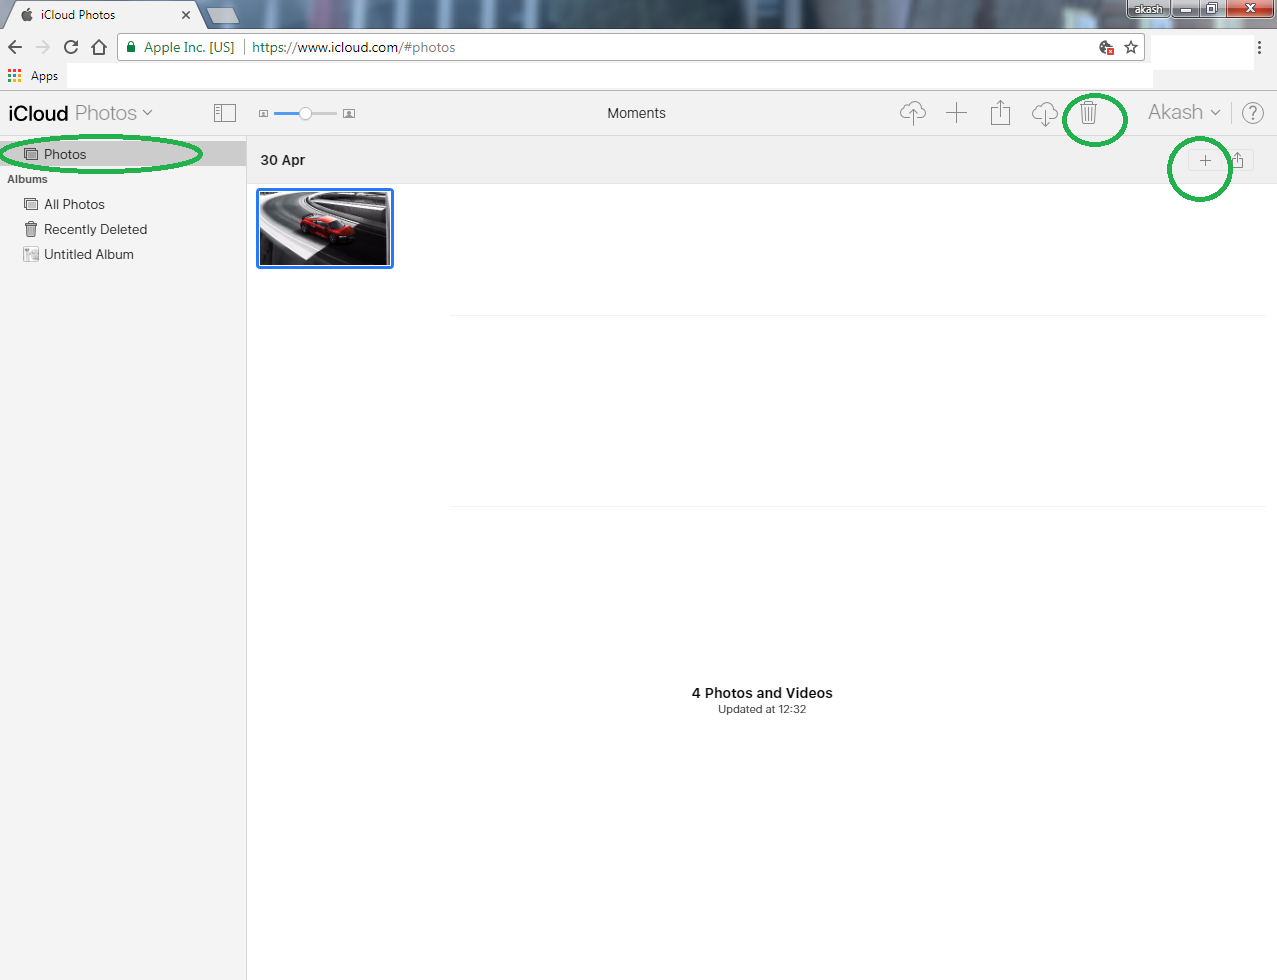Bookmark this page with the star icon
The image size is (1277, 980).
(x=1131, y=47)
